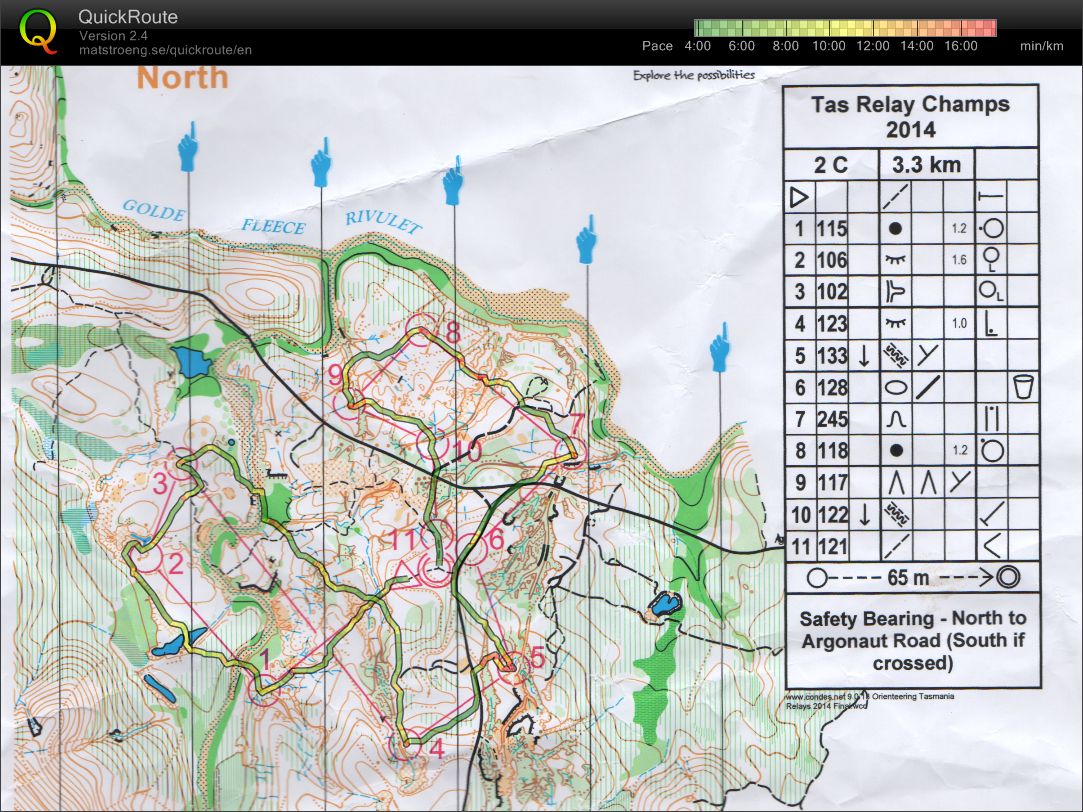Viewport: 1083px width, 812px height.
Task: Click the red 16:00 end of pace scale
Action: click(x=988, y=28)
